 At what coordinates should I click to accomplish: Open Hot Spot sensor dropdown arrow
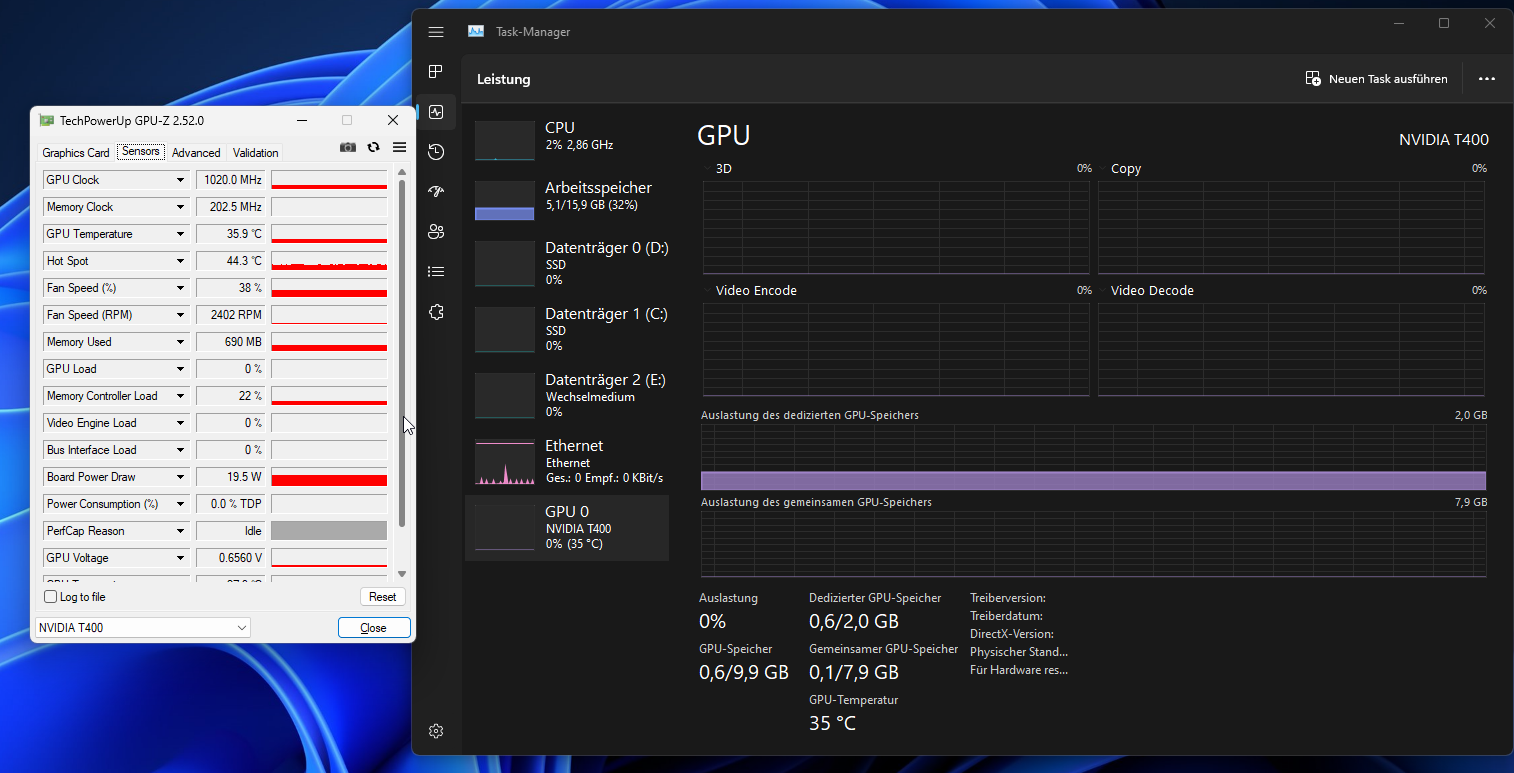coord(181,261)
